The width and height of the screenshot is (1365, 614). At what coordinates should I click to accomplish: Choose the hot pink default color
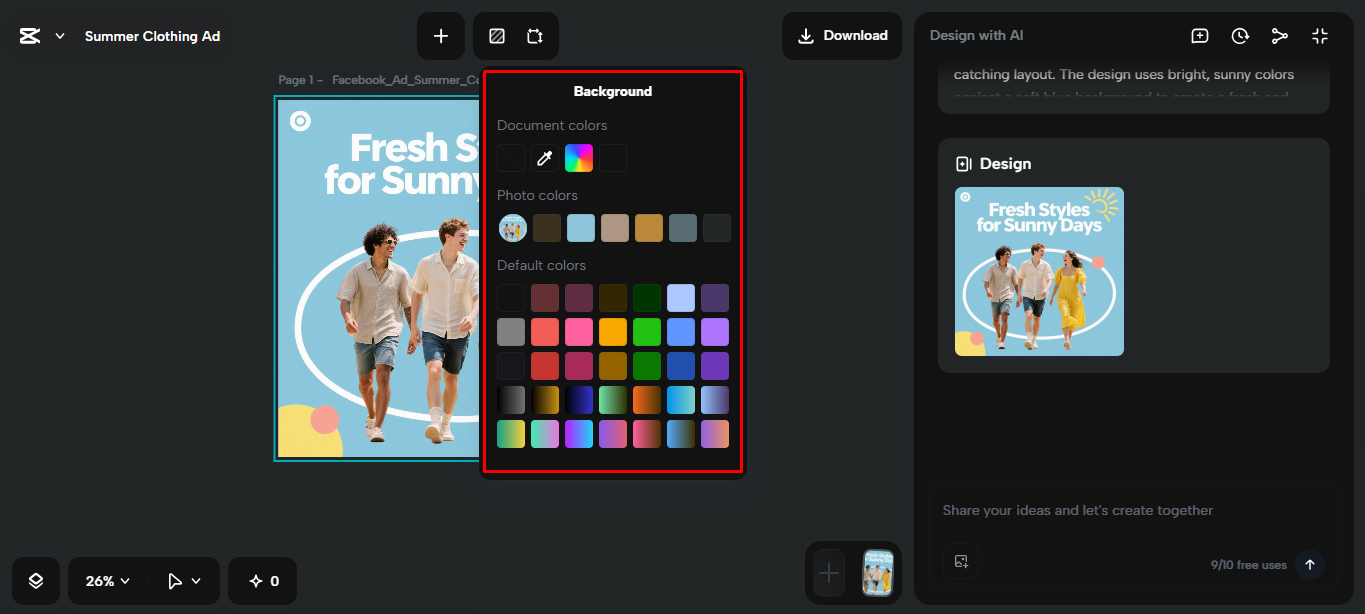pos(579,332)
